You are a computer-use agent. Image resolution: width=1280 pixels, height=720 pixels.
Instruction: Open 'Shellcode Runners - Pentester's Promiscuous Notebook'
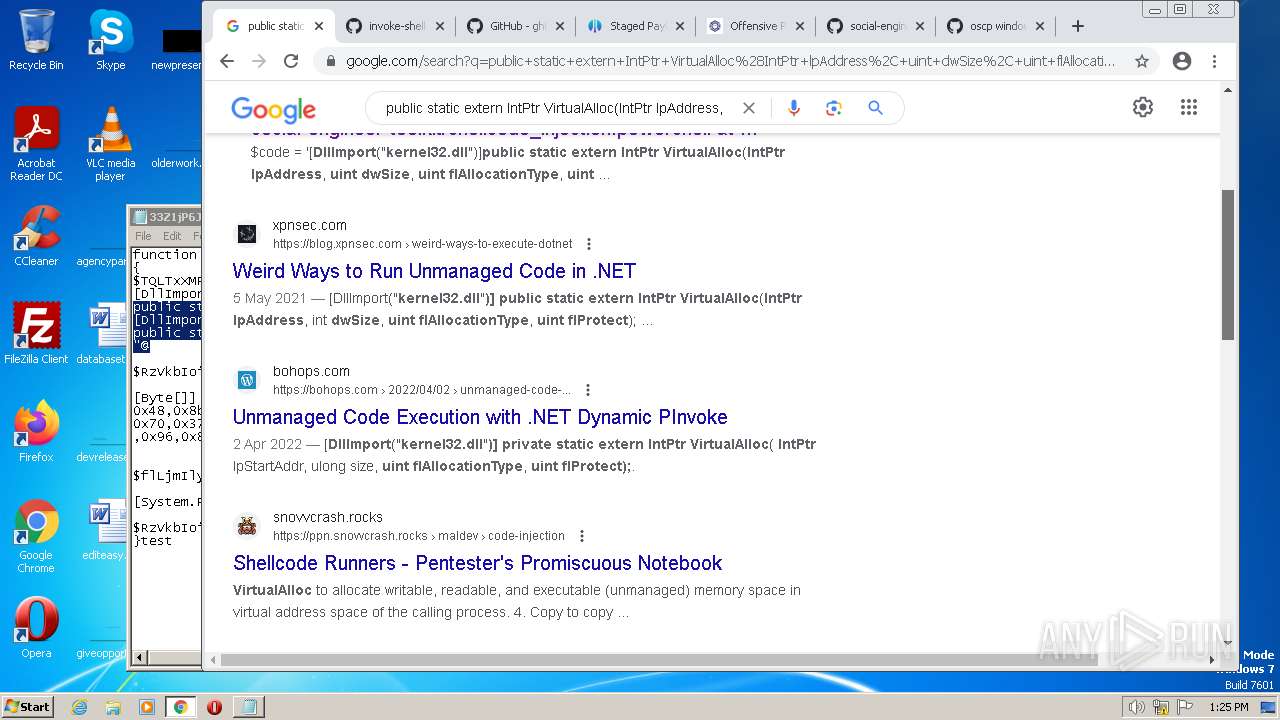(477, 563)
